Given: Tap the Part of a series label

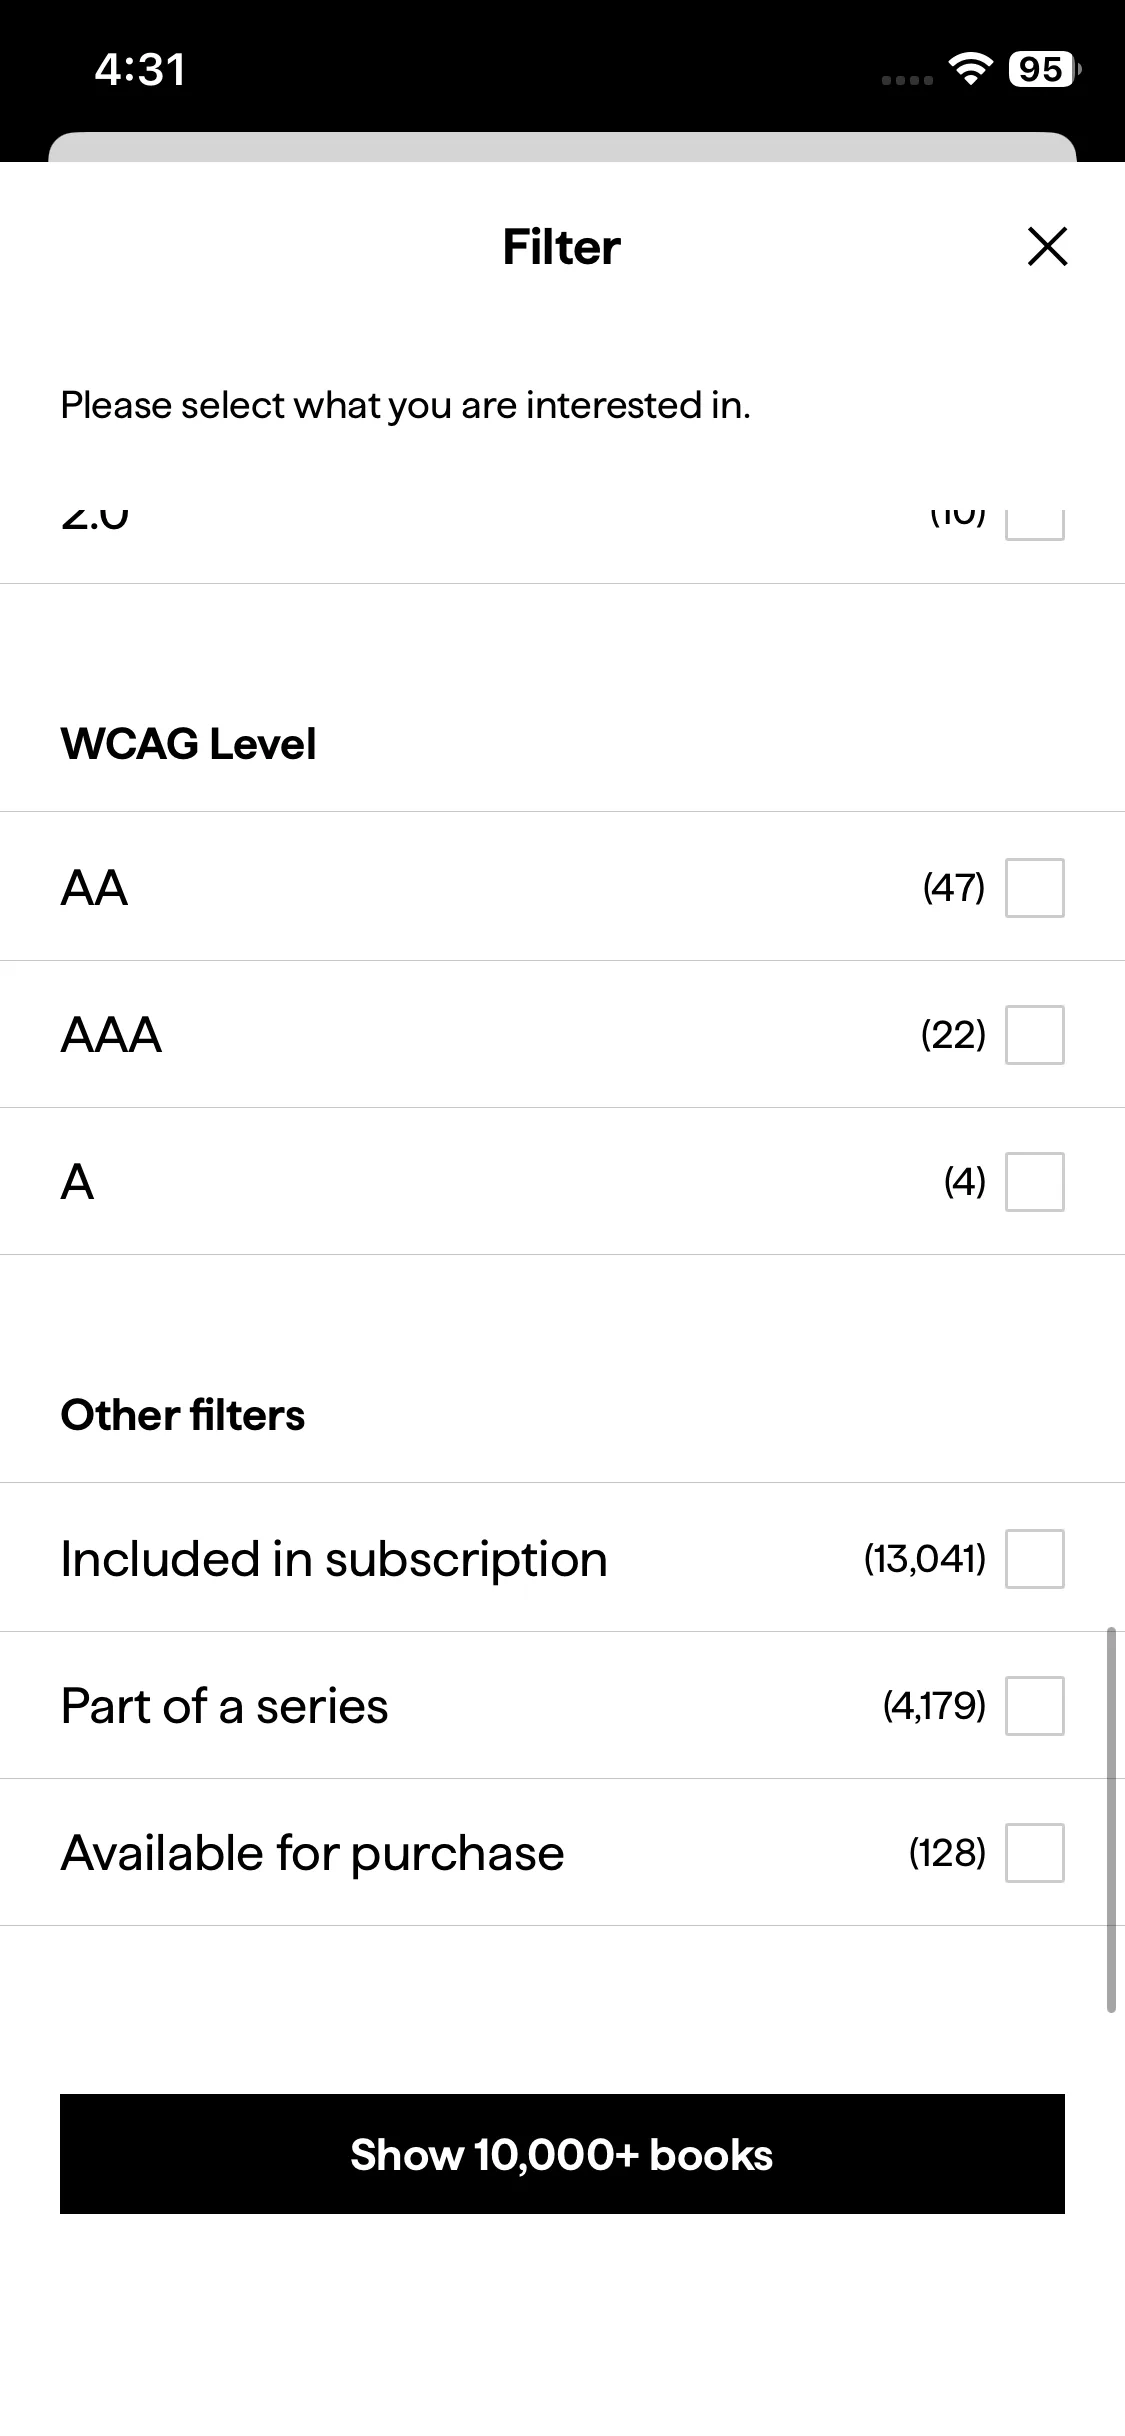Looking at the screenshot, I should [224, 1705].
